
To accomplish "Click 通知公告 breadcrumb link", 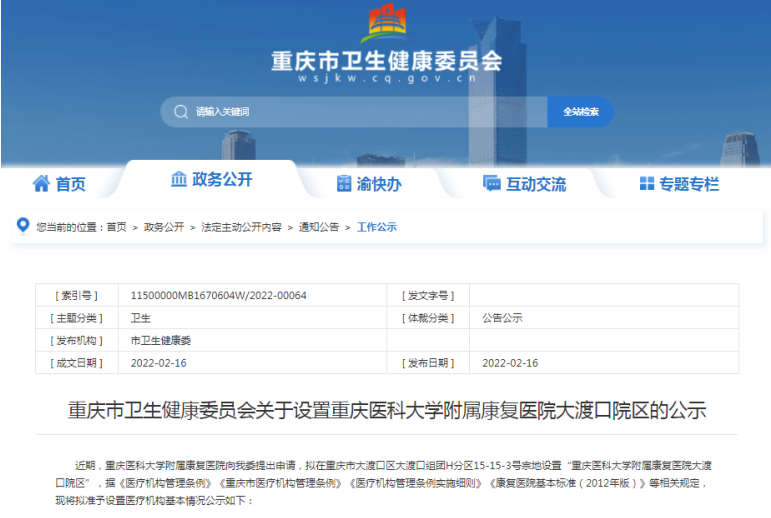I will (319, 227).
